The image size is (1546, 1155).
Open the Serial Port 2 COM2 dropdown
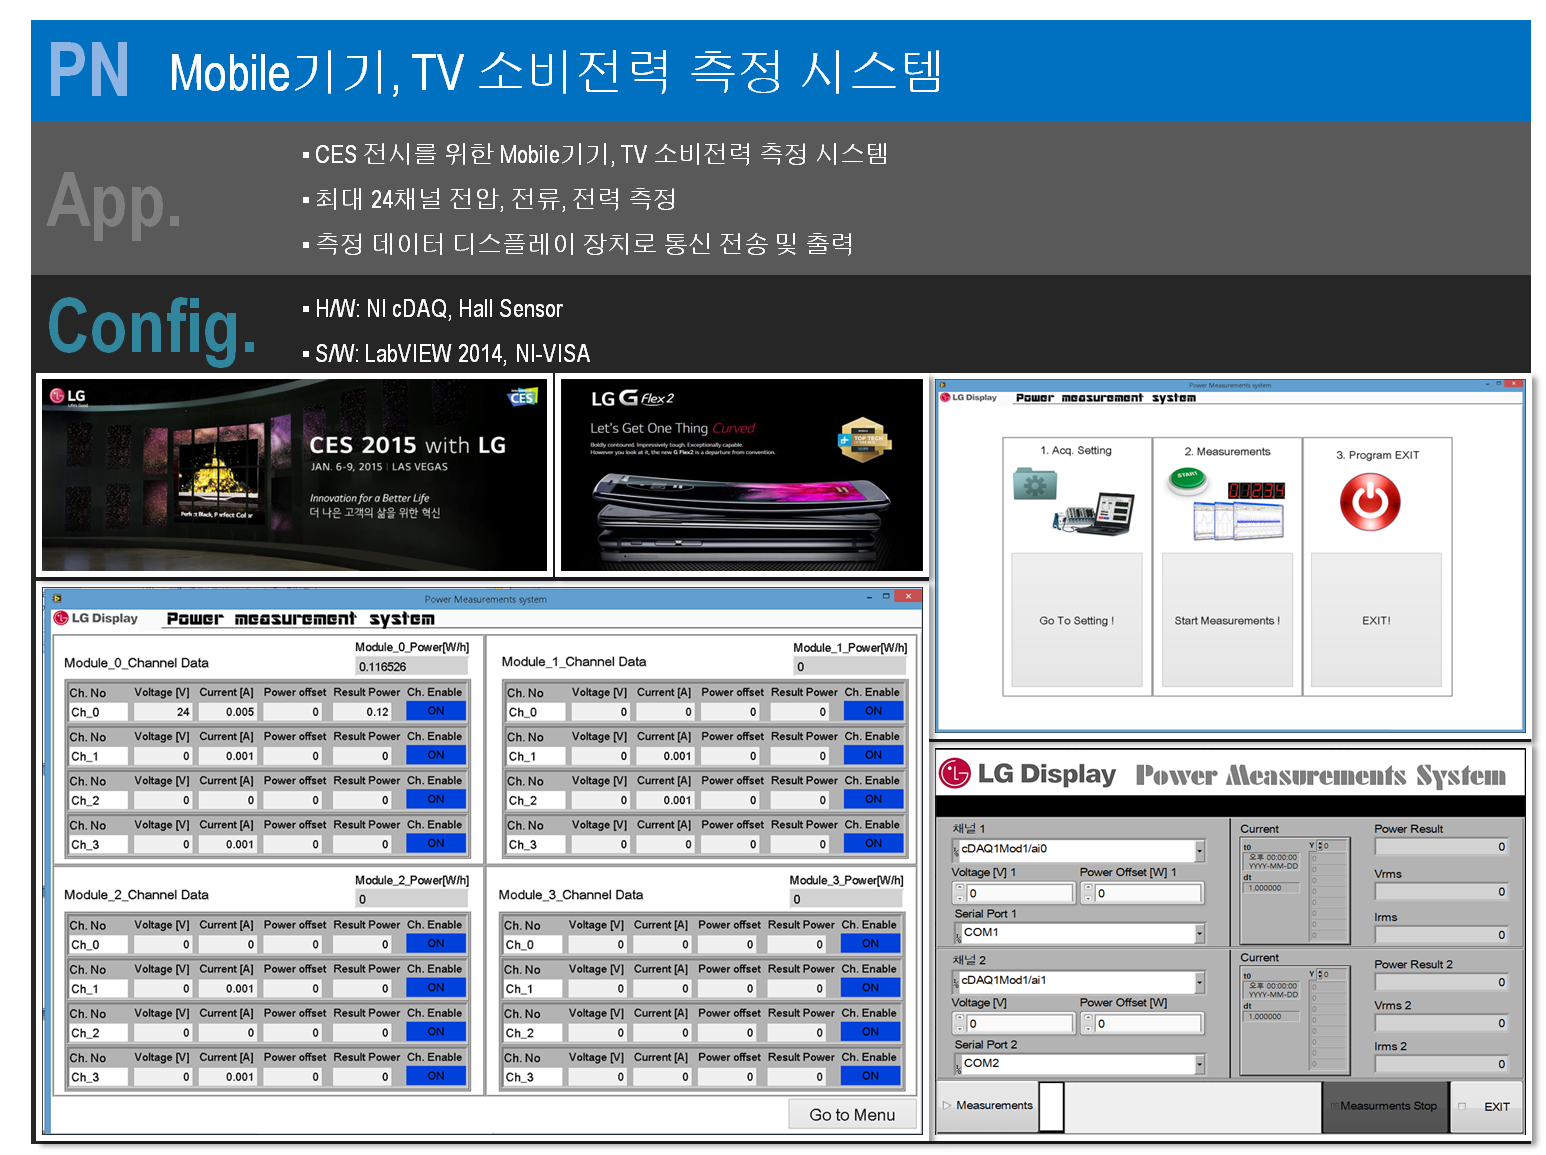point(1200,1064)
